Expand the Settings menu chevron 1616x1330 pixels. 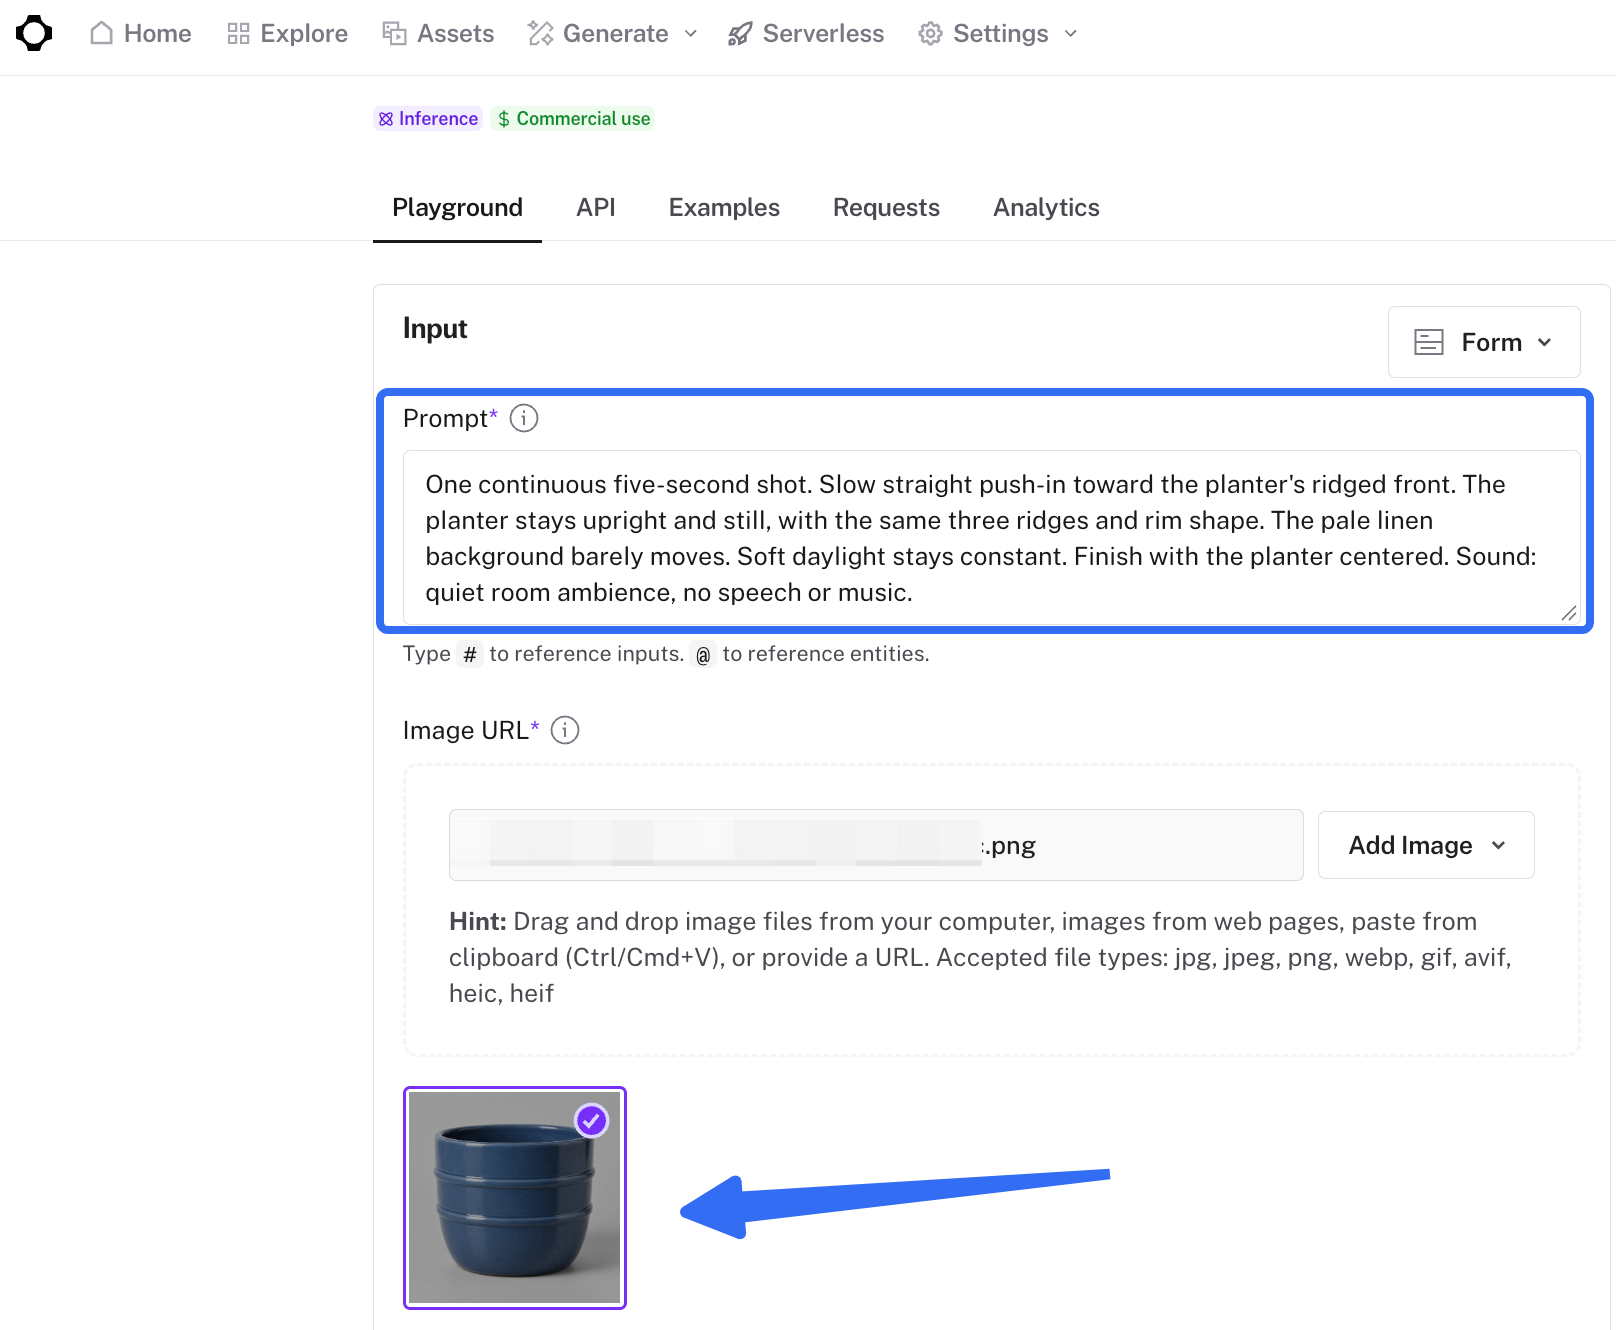coord(1071,33)
